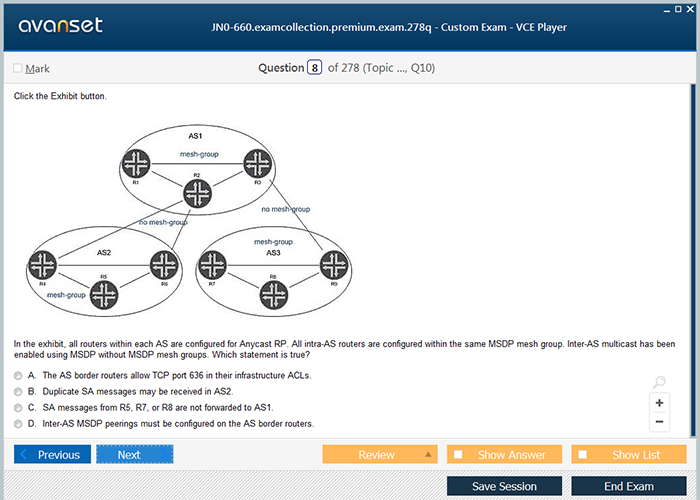Screen dimensions: 700x500
Task: Maximize the VCE Player window
Action: (678, 9)
